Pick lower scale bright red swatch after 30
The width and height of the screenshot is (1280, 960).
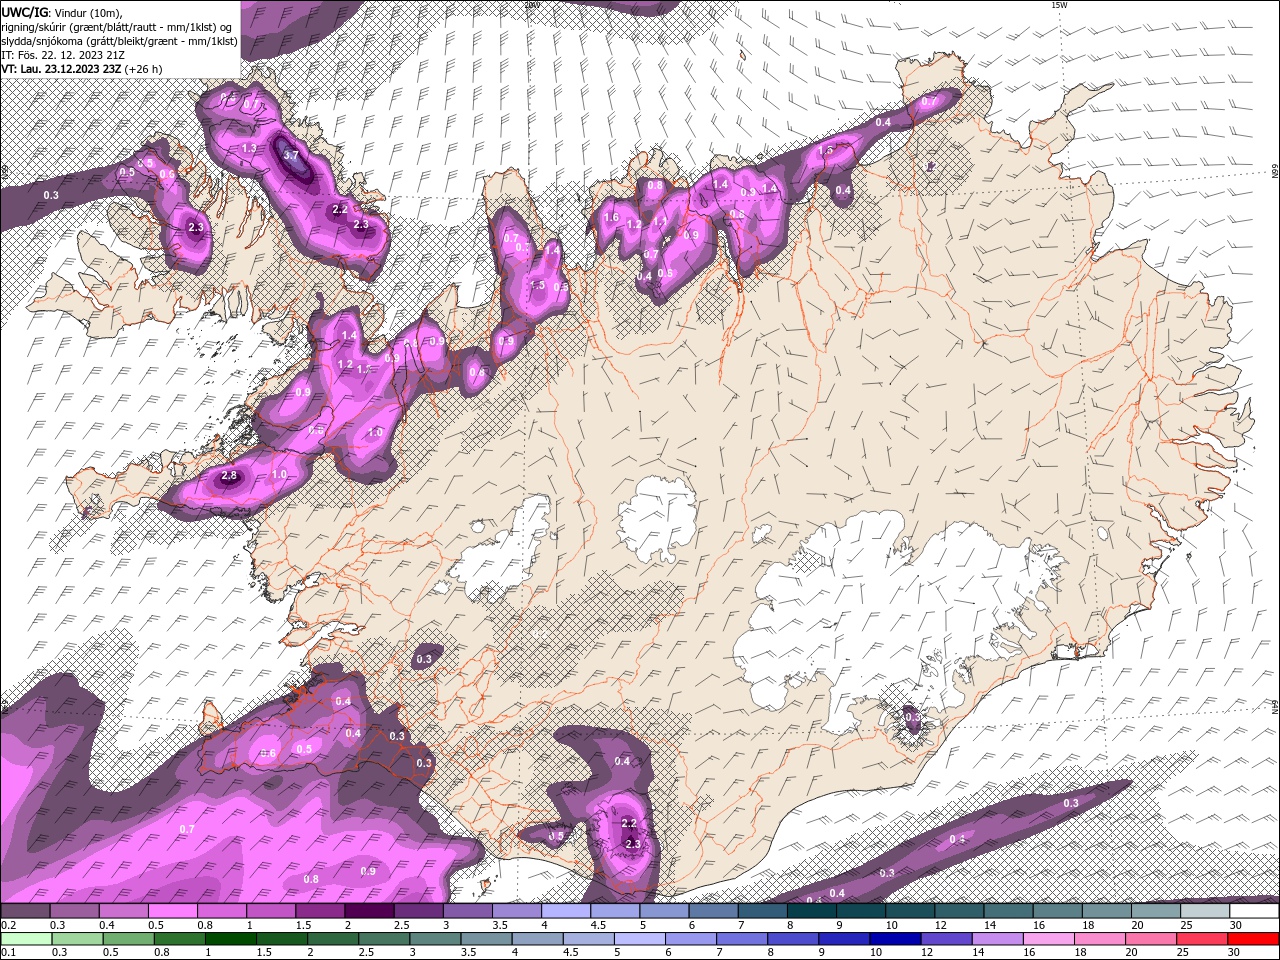[x=1253, y=939]
